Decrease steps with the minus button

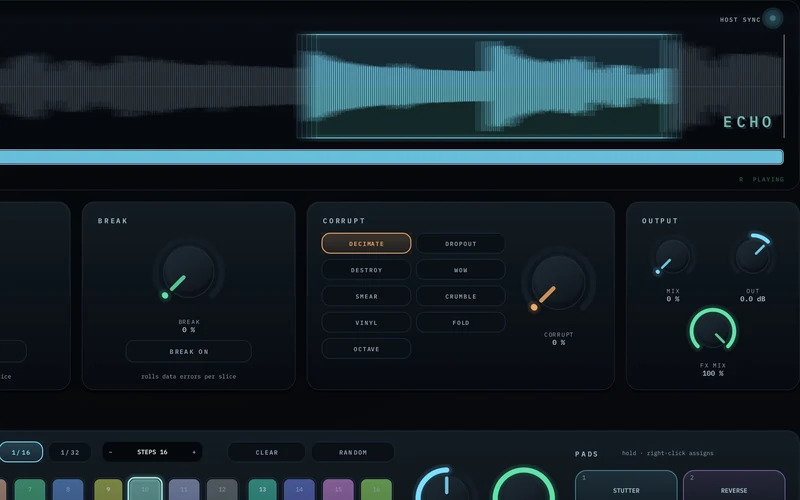(x=110, y=452)
